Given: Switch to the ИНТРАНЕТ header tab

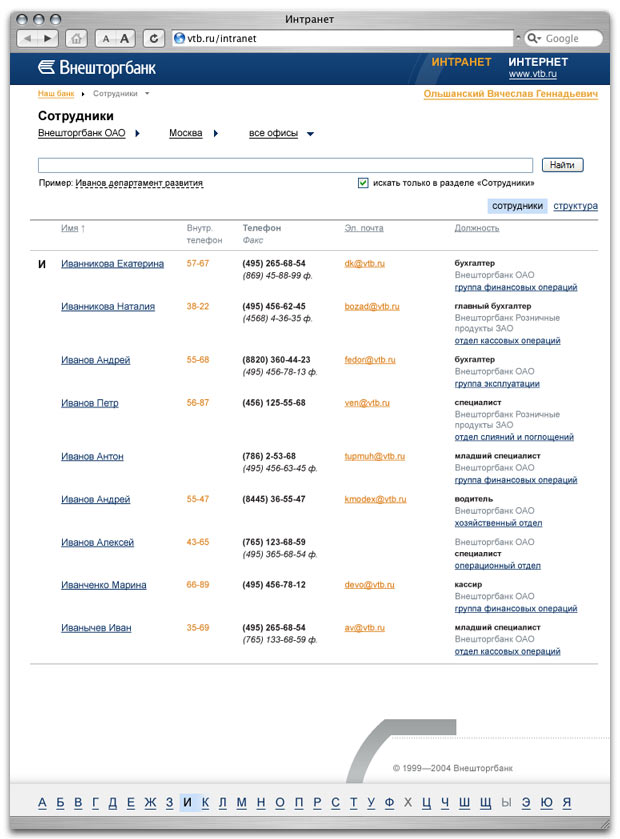Looking at the screenshot, I should 461,62.
